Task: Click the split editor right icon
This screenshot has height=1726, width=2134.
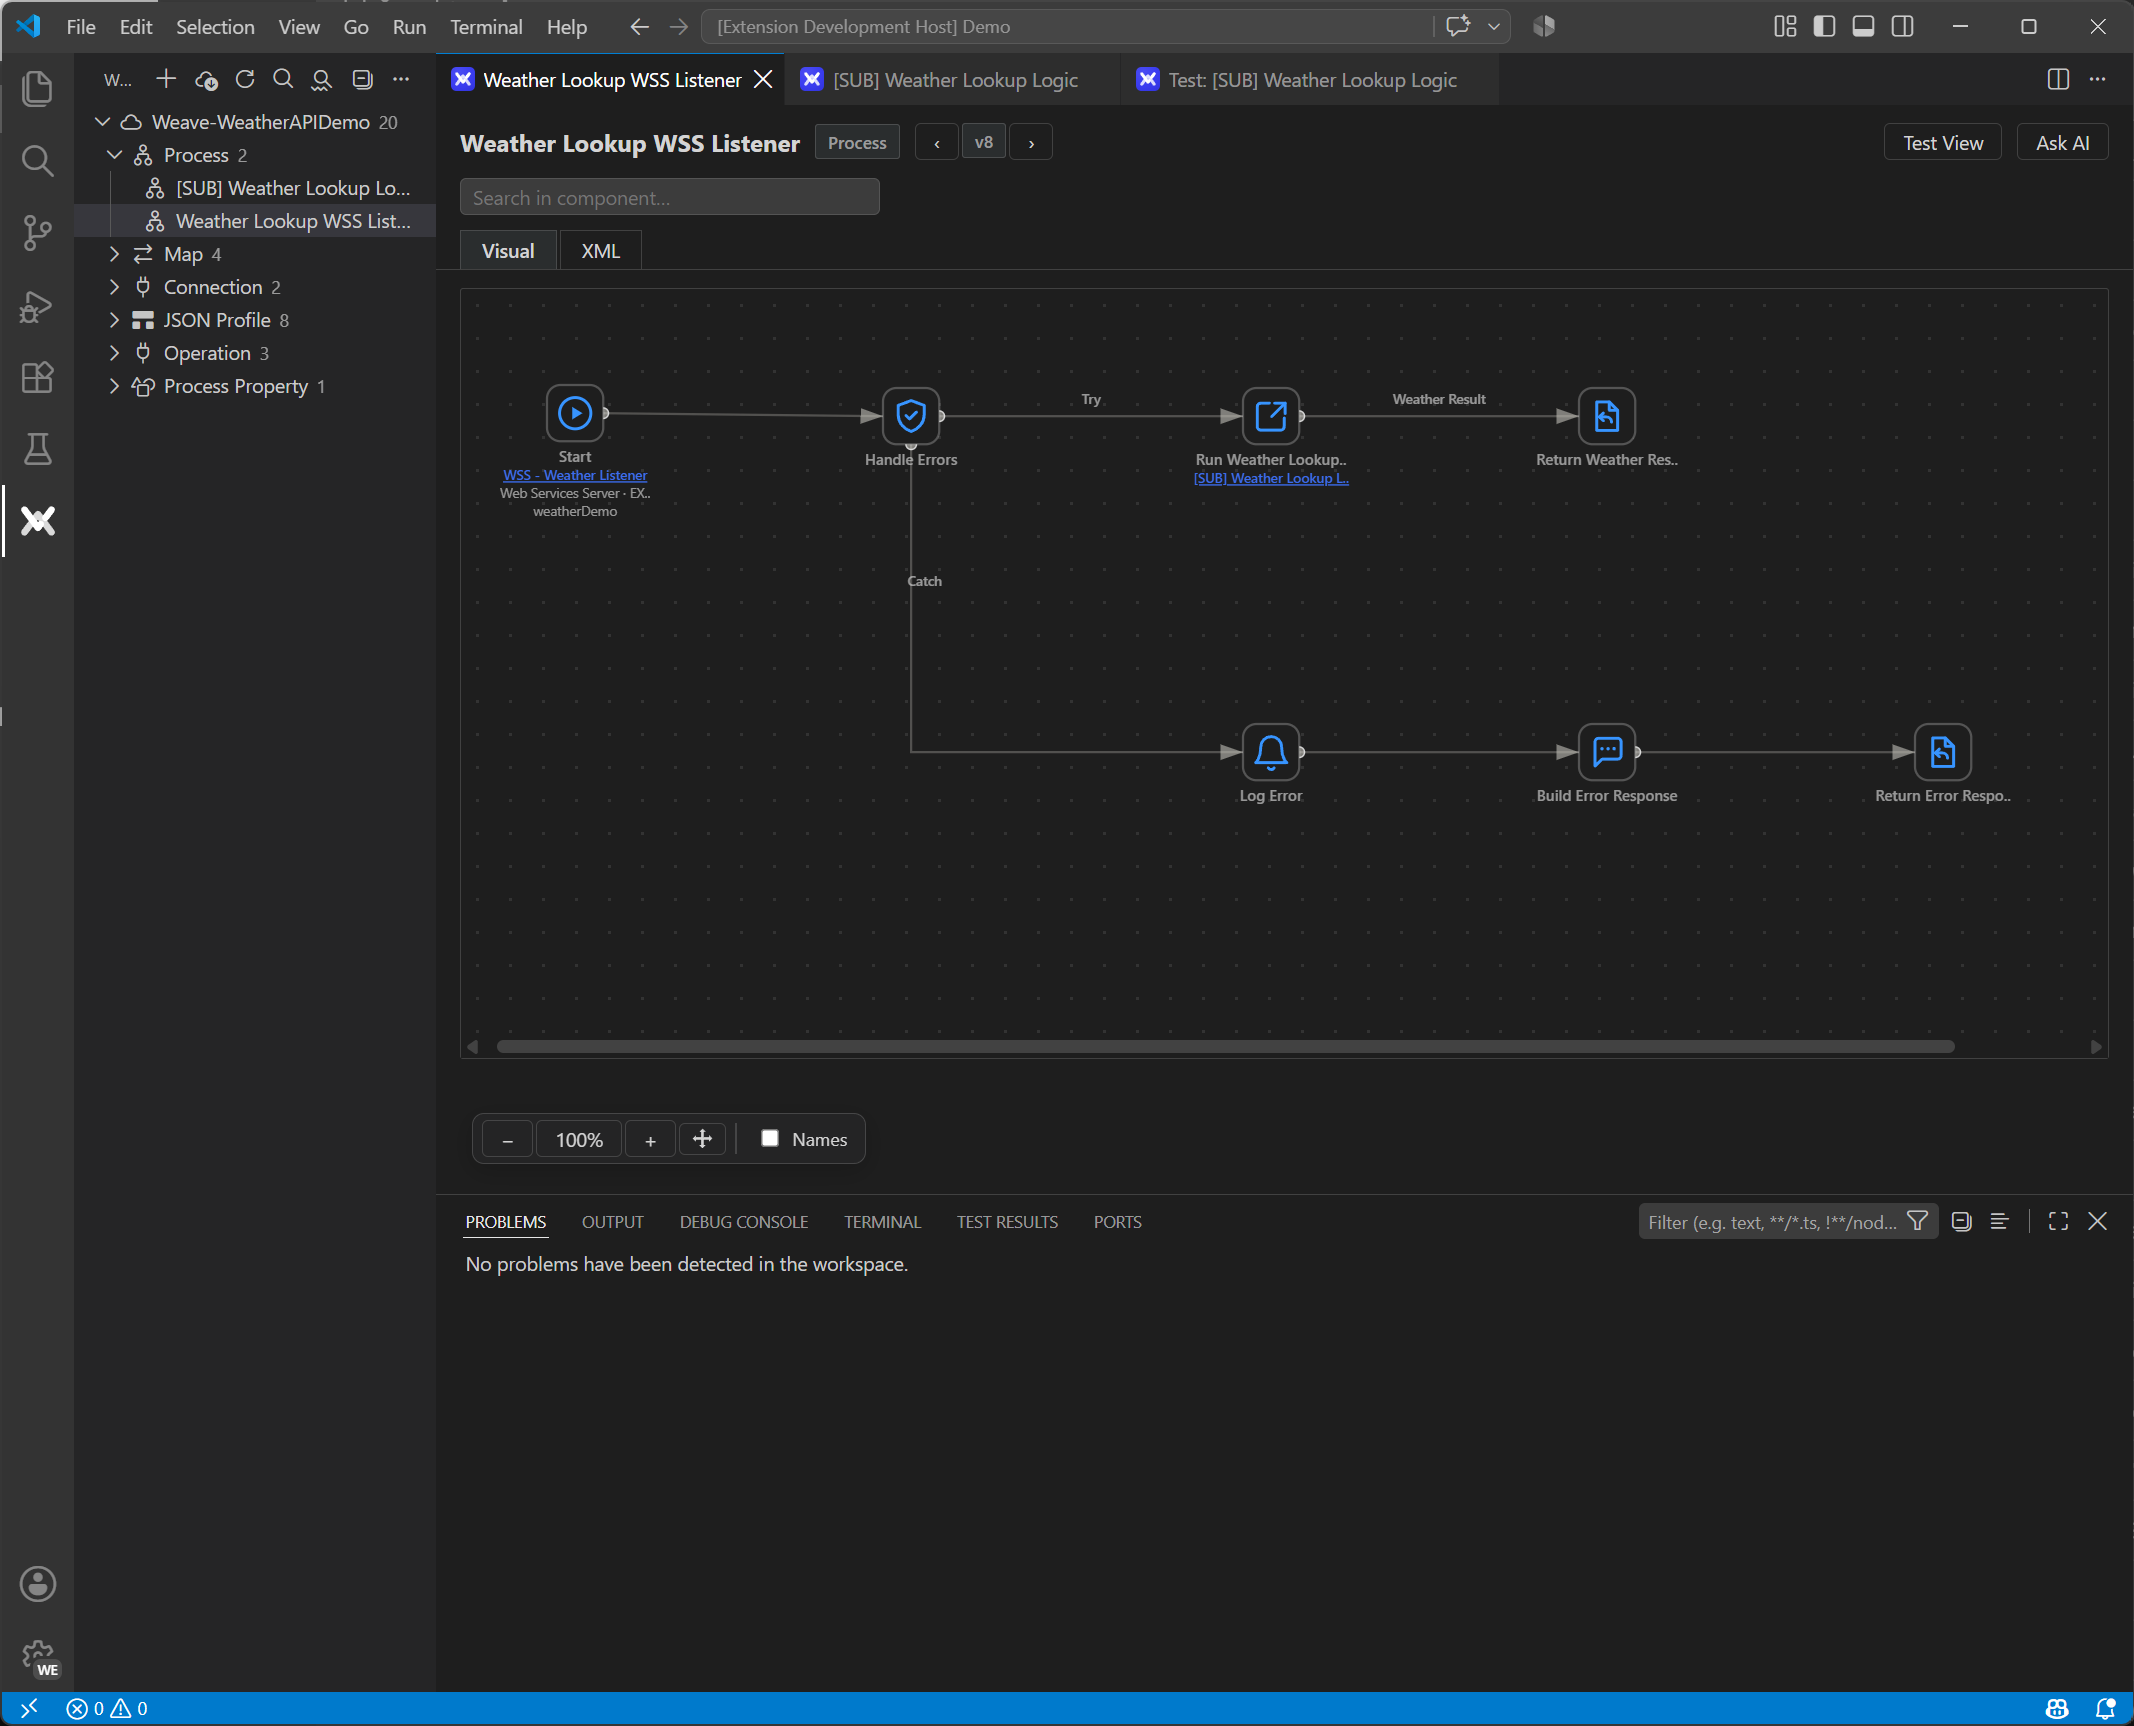Action: 2058,79
